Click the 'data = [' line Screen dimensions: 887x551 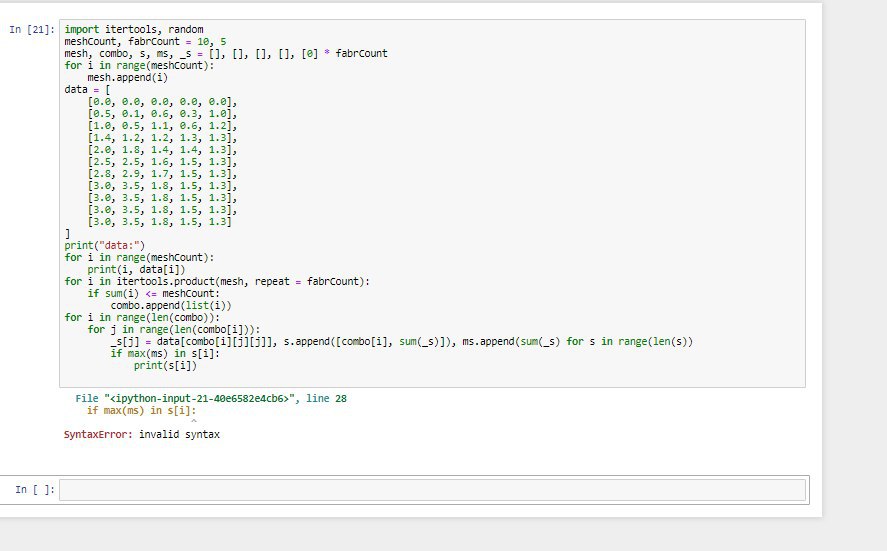88,89
